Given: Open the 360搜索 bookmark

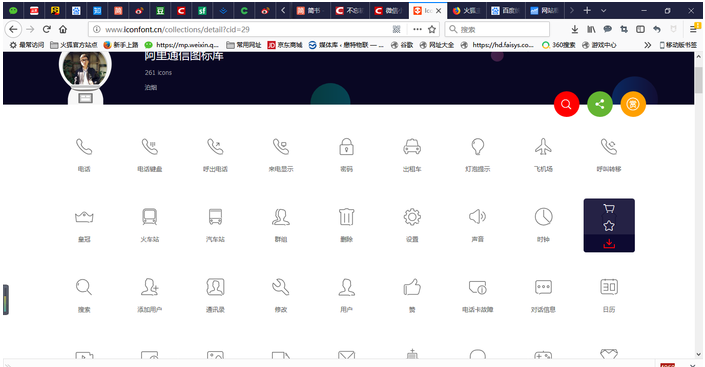Looking at the screenshot, I should click(559, 45).
